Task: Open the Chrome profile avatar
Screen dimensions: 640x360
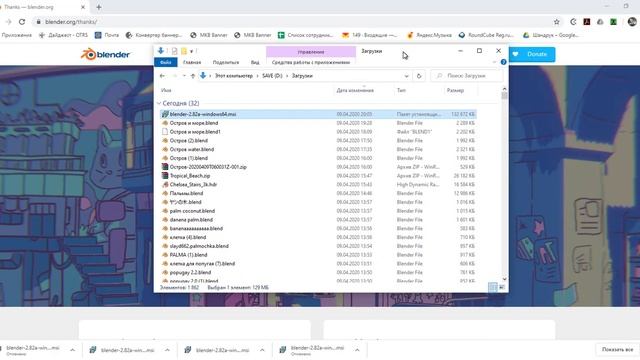Action: [x=632, y=22]
